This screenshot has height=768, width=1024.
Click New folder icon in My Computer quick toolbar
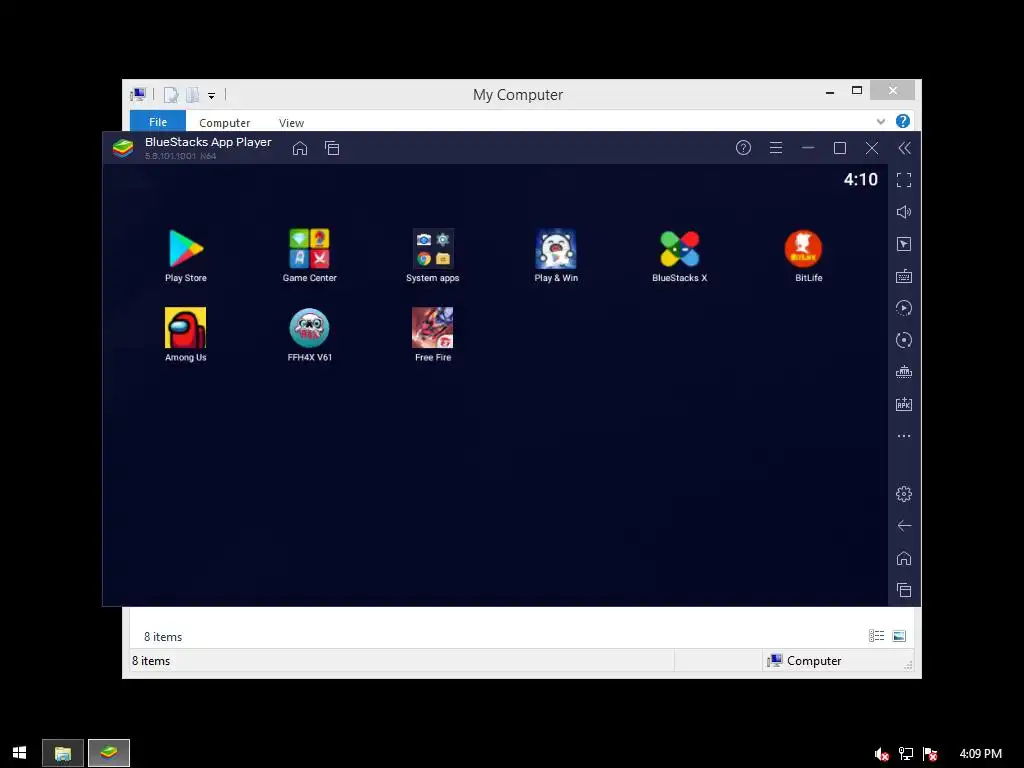pyautogui.click(x=193, y=95)
